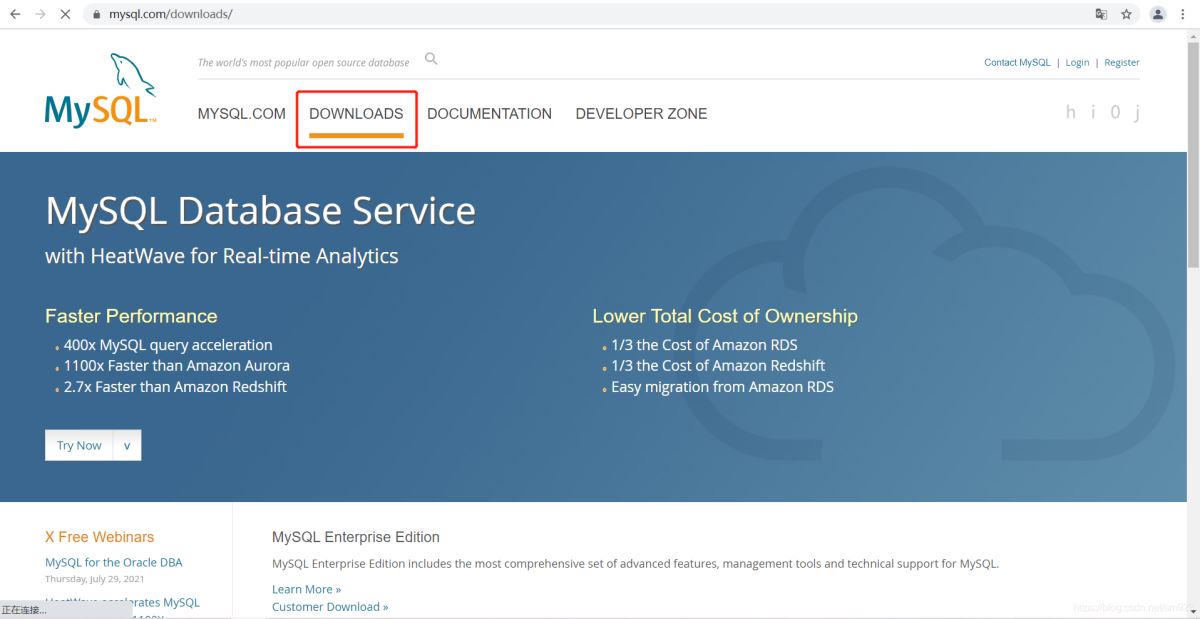Close the Free Webinars X
The width and height of the screenshot is (1200, 619).
(x=50, y=537)
